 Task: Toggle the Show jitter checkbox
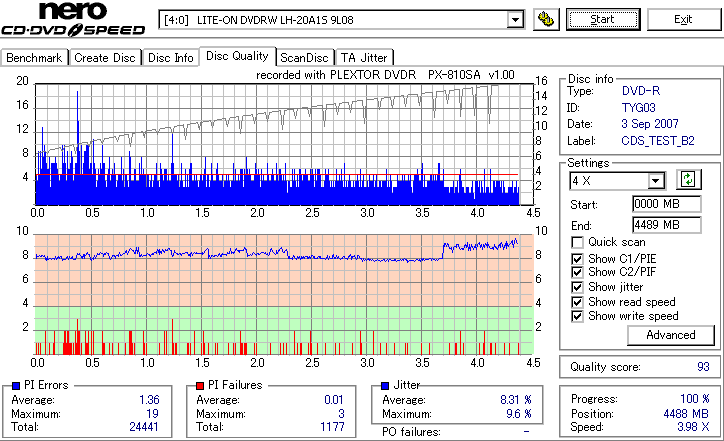pos(577,287)
